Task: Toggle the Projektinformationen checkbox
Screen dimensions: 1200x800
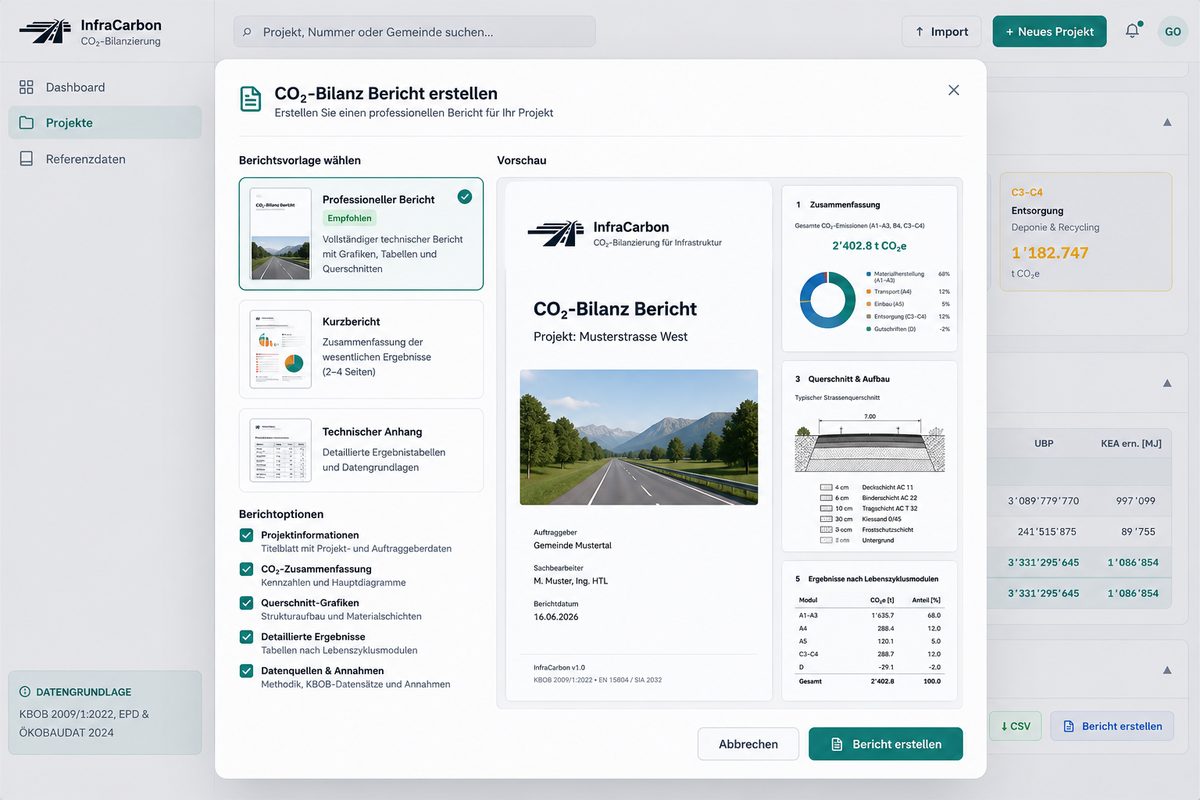Action: point(246,535)
